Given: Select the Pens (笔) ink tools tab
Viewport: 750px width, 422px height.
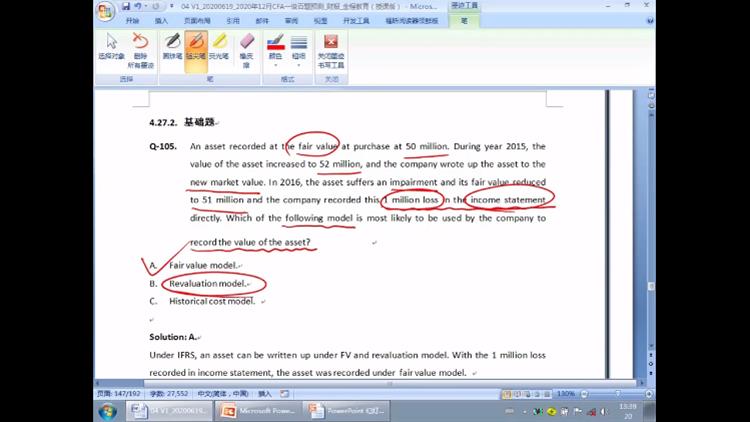Looking at the screenshot, I should (464, 21).
